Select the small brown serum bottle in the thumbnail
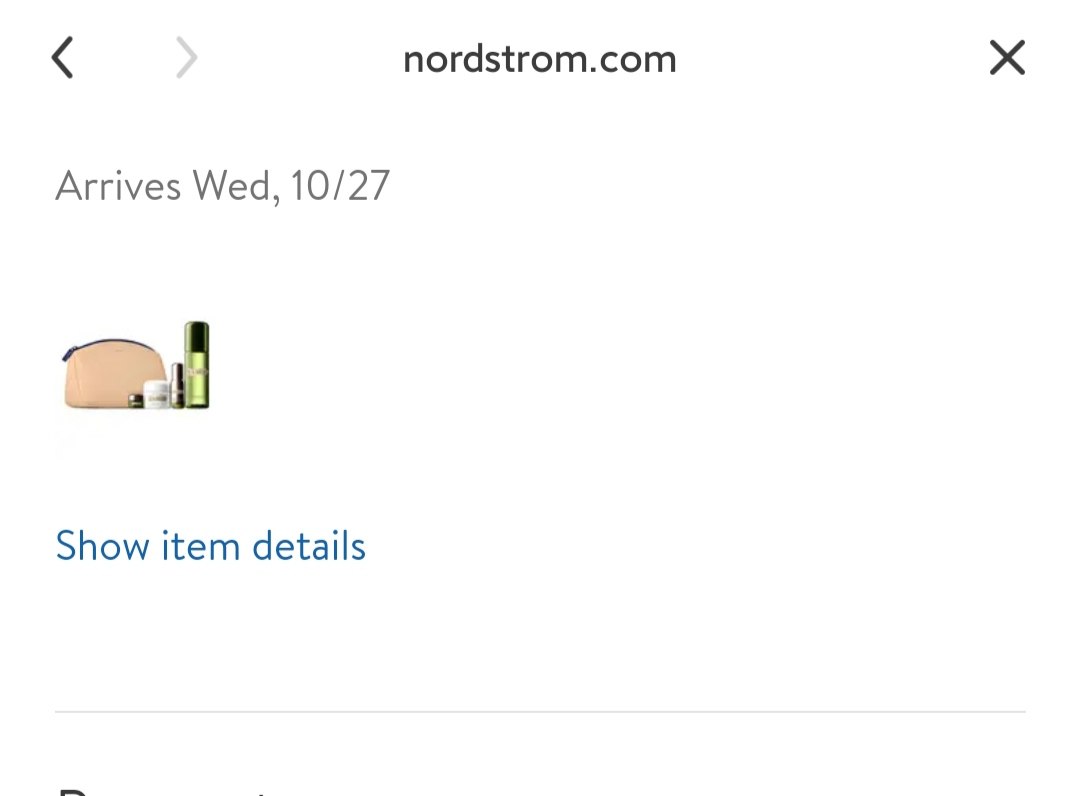Screen dimensions: 1080x796 tap(177, 386)
